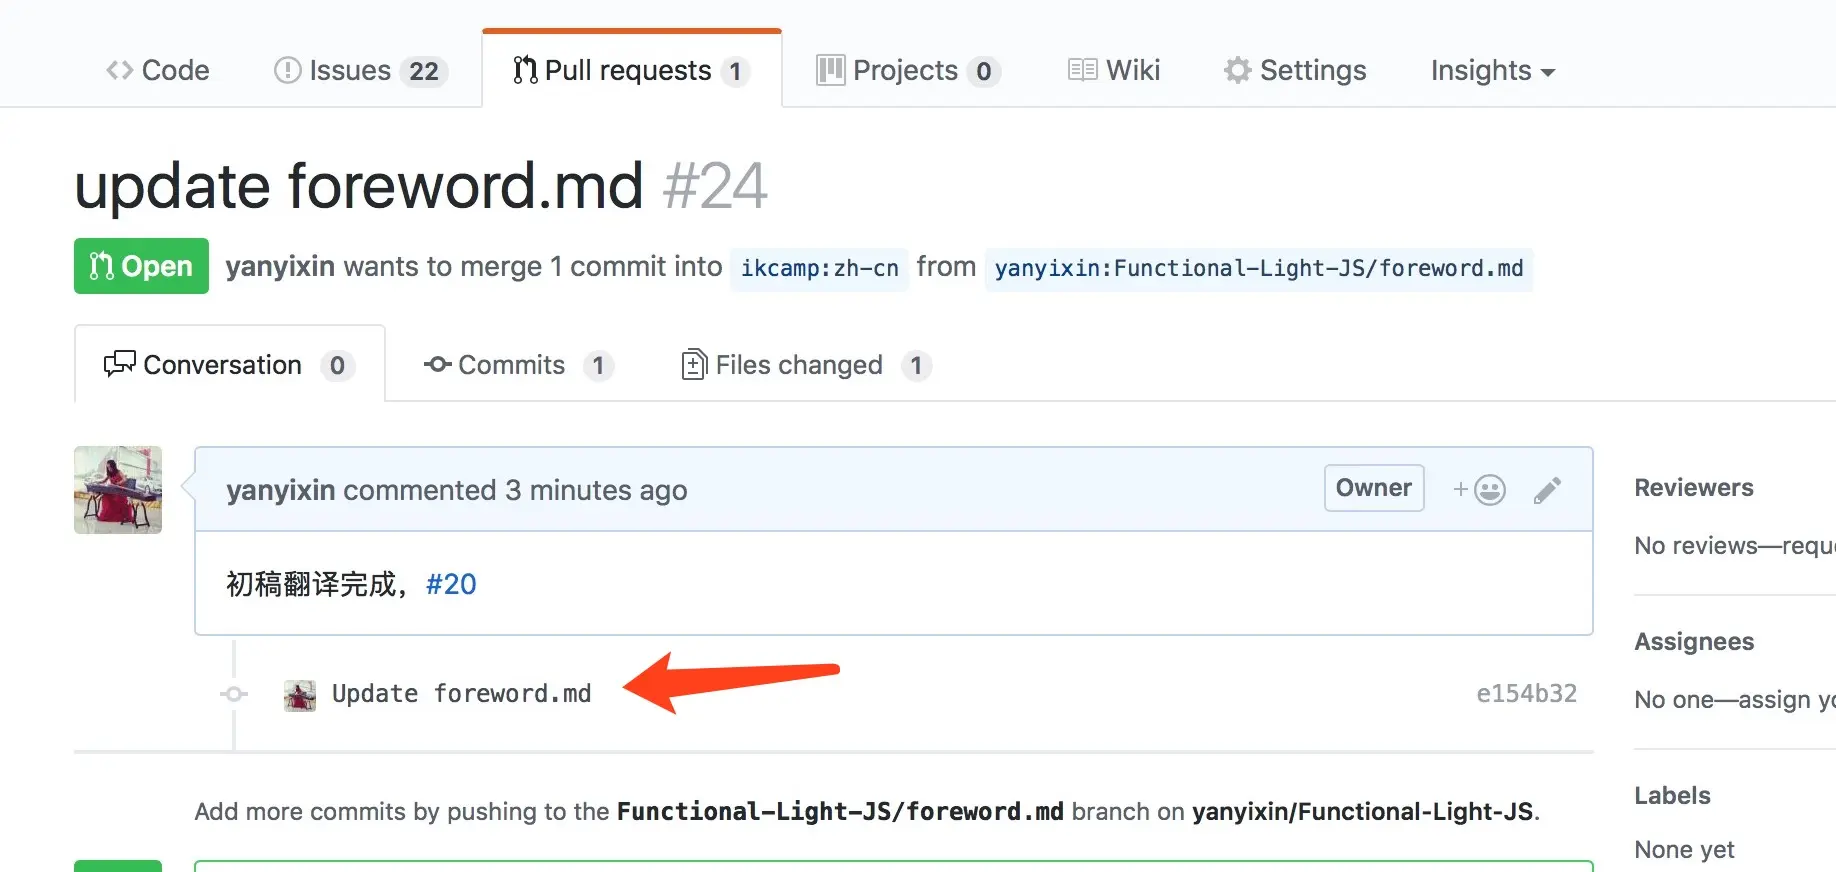Open referenced issue #20 link
This screenshot has width=1836, height=872.
click(x=451, y=584)
